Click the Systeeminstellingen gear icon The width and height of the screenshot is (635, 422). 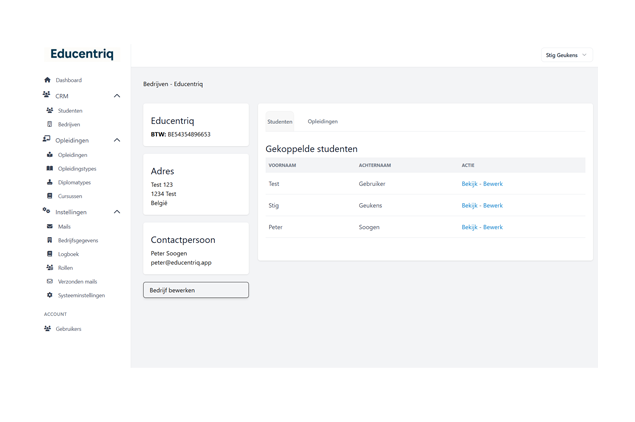coord(50,295)
